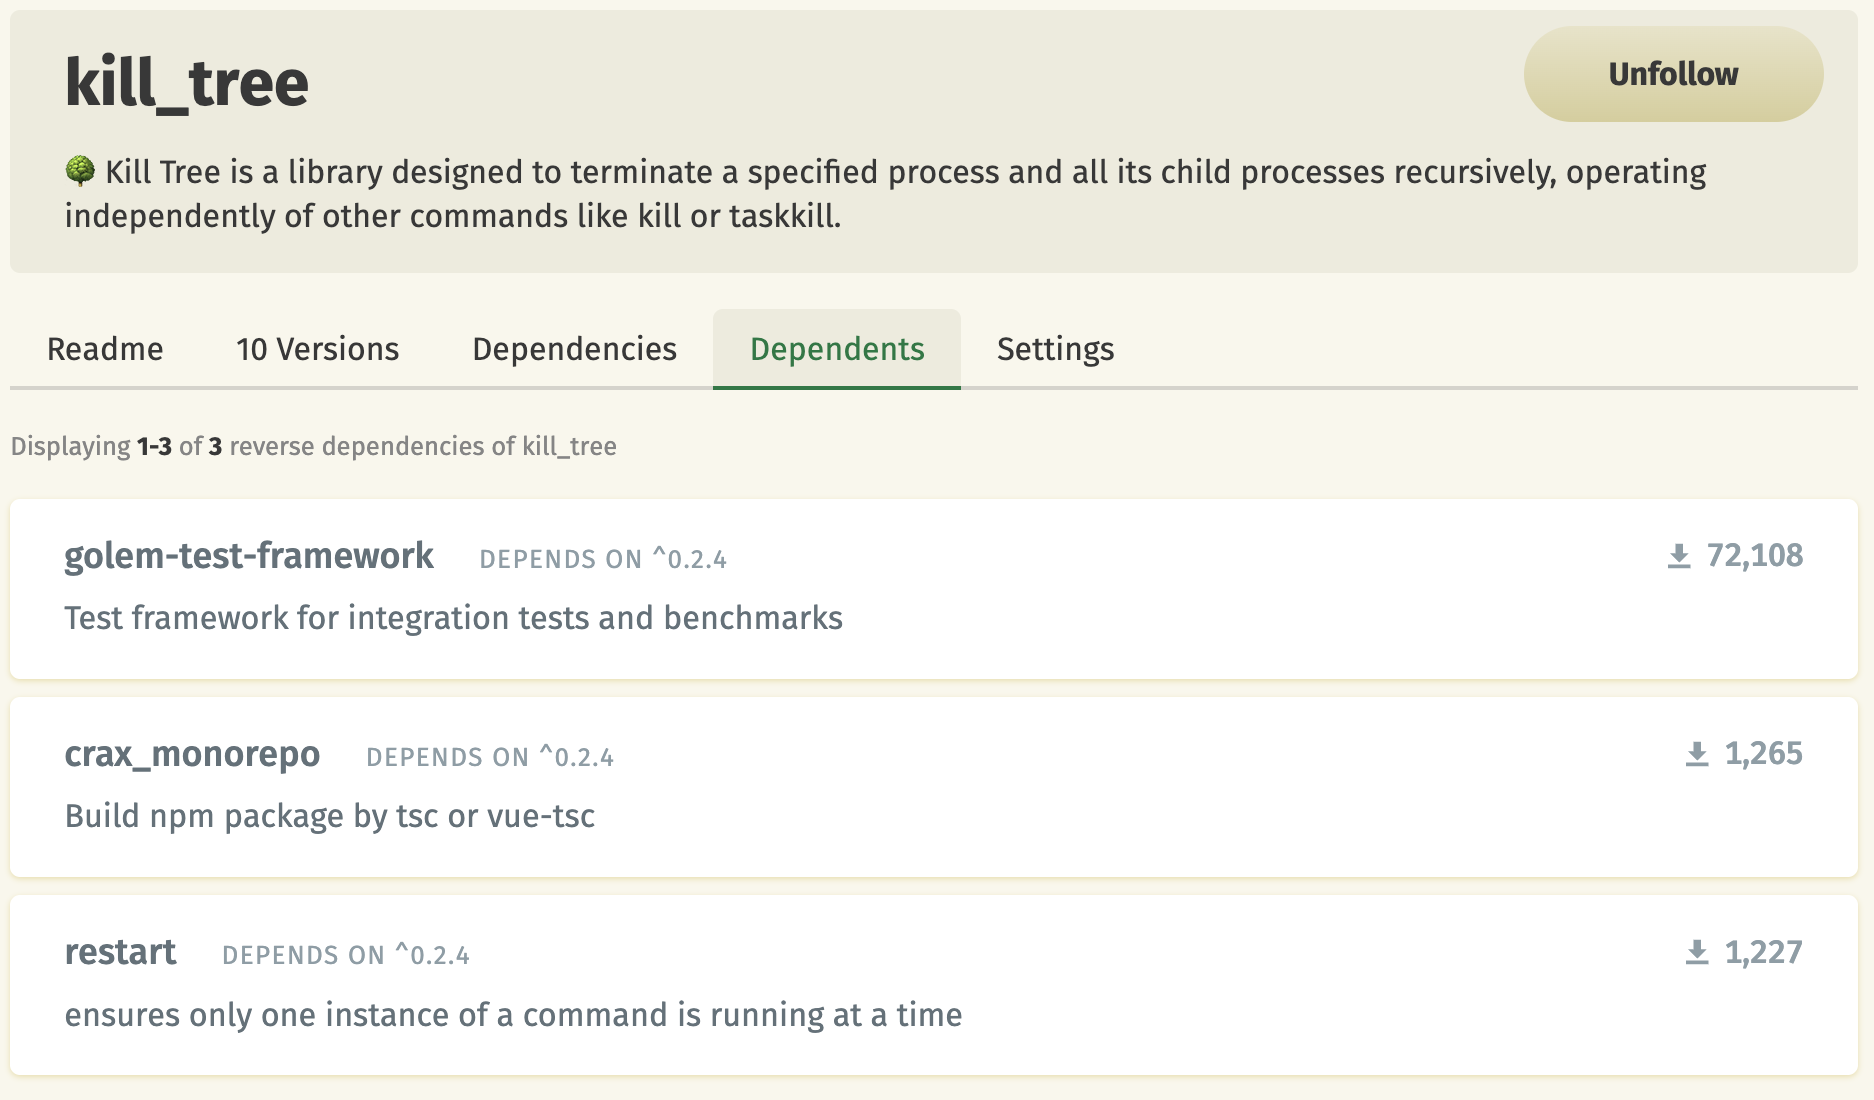The height and width of the screenshot is (1100, 1874).
Task: Click the 72,108 download count
Action: pyautogui.click(x=1754, y=556)
